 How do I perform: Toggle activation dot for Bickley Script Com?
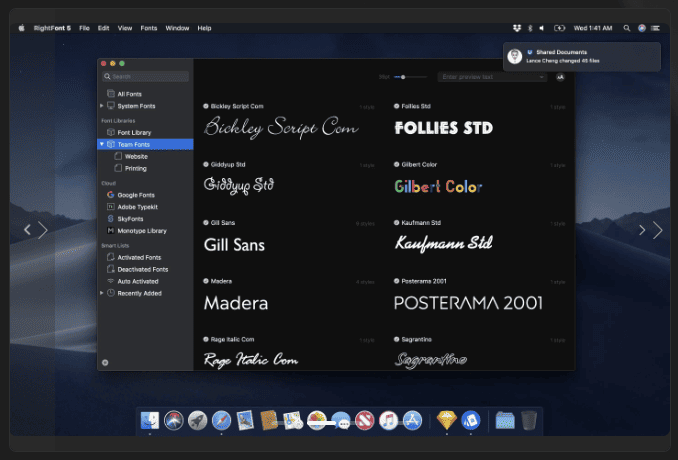tap(206, 106)
